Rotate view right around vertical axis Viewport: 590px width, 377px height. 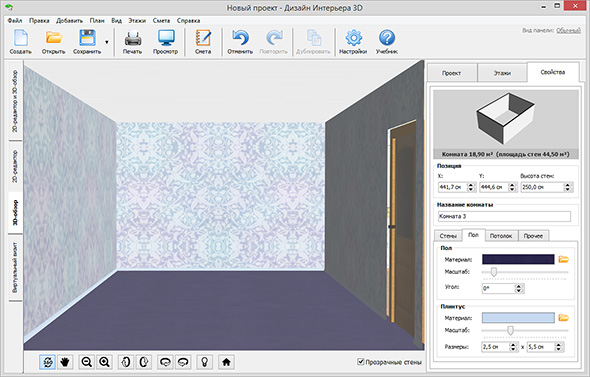pos(143,362)
